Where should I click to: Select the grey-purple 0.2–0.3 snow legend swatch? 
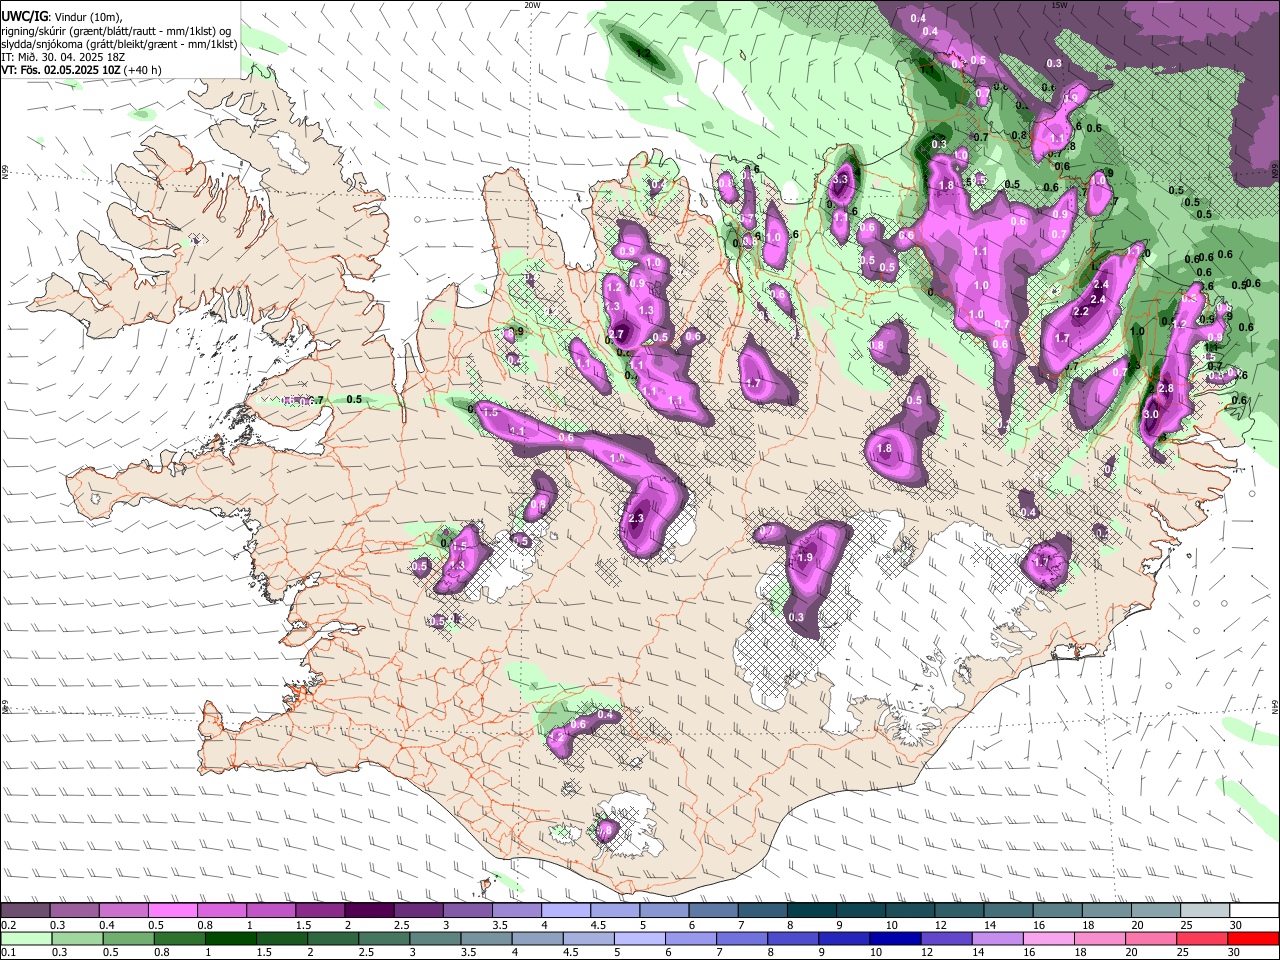click(25, 910)
